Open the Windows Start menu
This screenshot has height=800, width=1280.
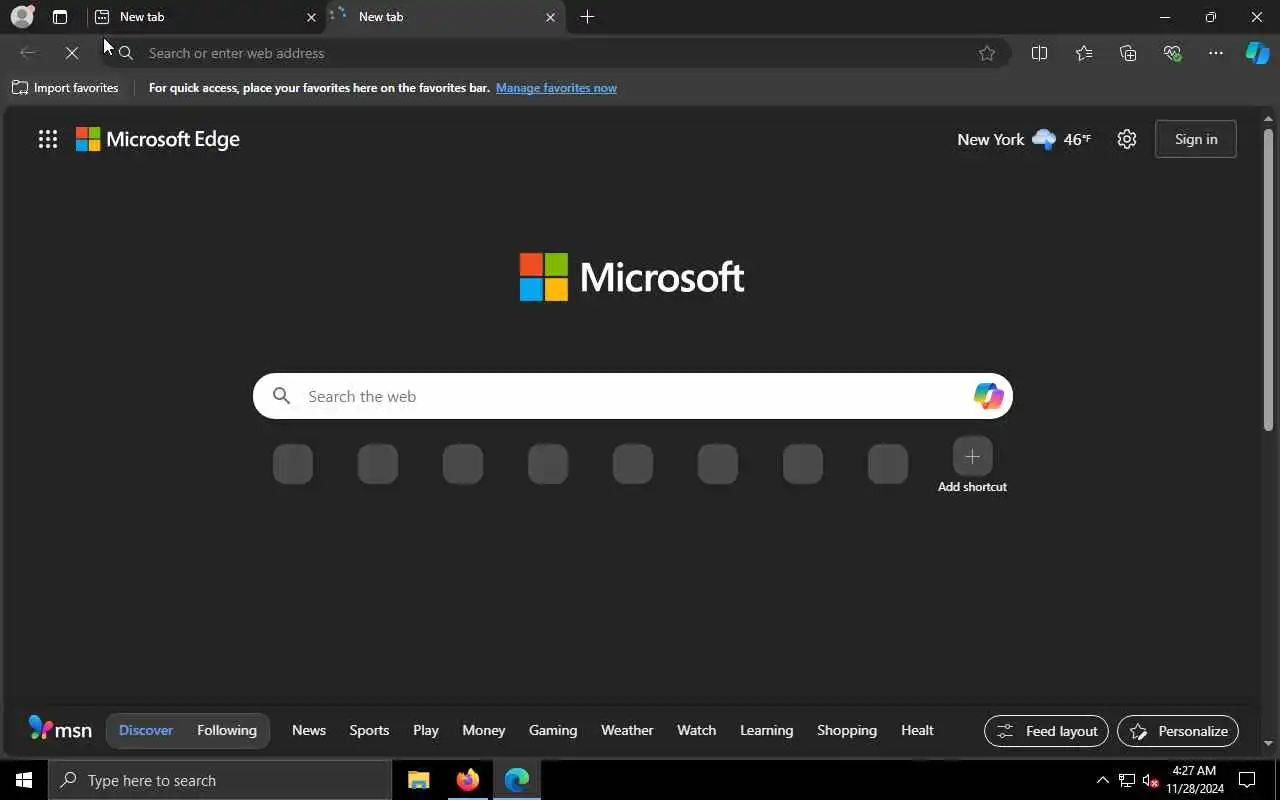[x=24, y=780]
